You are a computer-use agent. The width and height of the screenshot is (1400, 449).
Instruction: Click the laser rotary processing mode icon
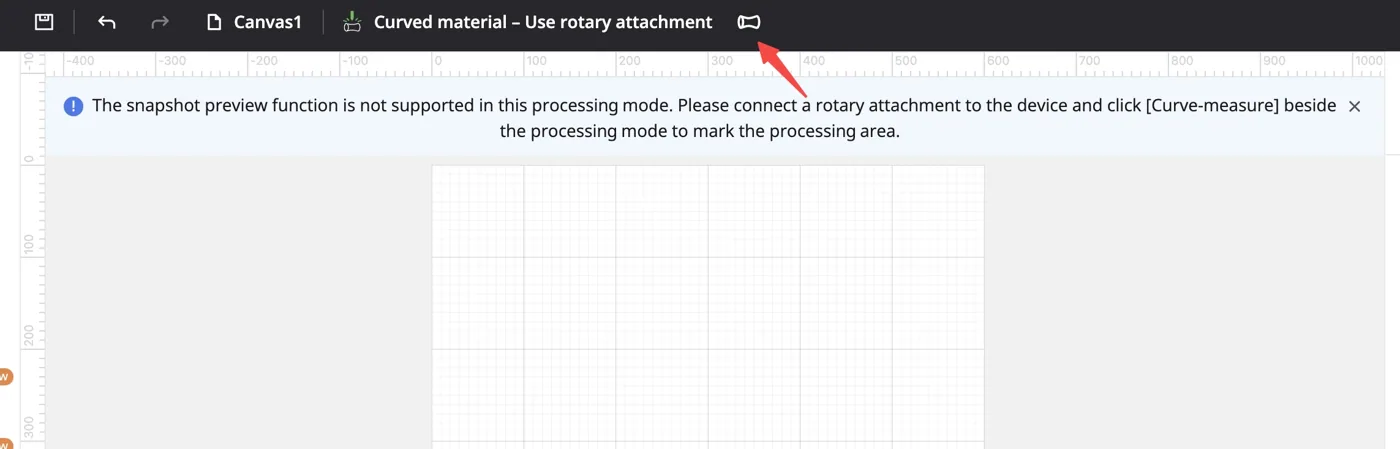(x=352, y=21)
